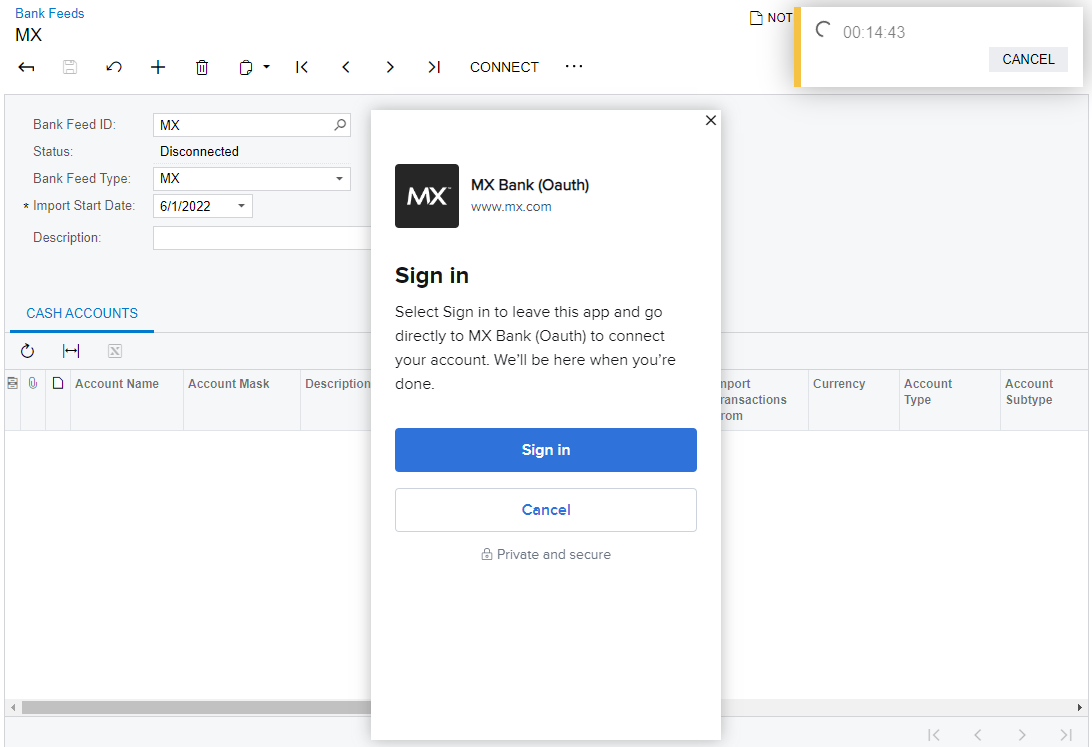The image size is (1092, 747).
Task: Click the scrollbar left arrow
Action: (x=13, y=707)
